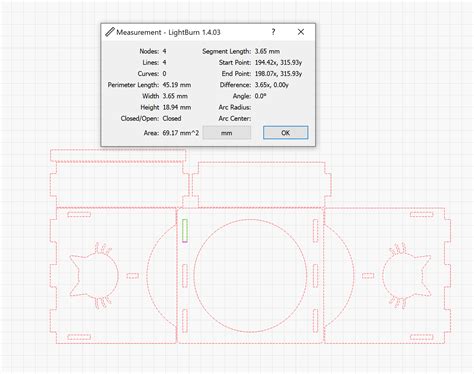Select the right cat head outline
The height and width of the screenshot is (374, 474).
pos(406,275)
